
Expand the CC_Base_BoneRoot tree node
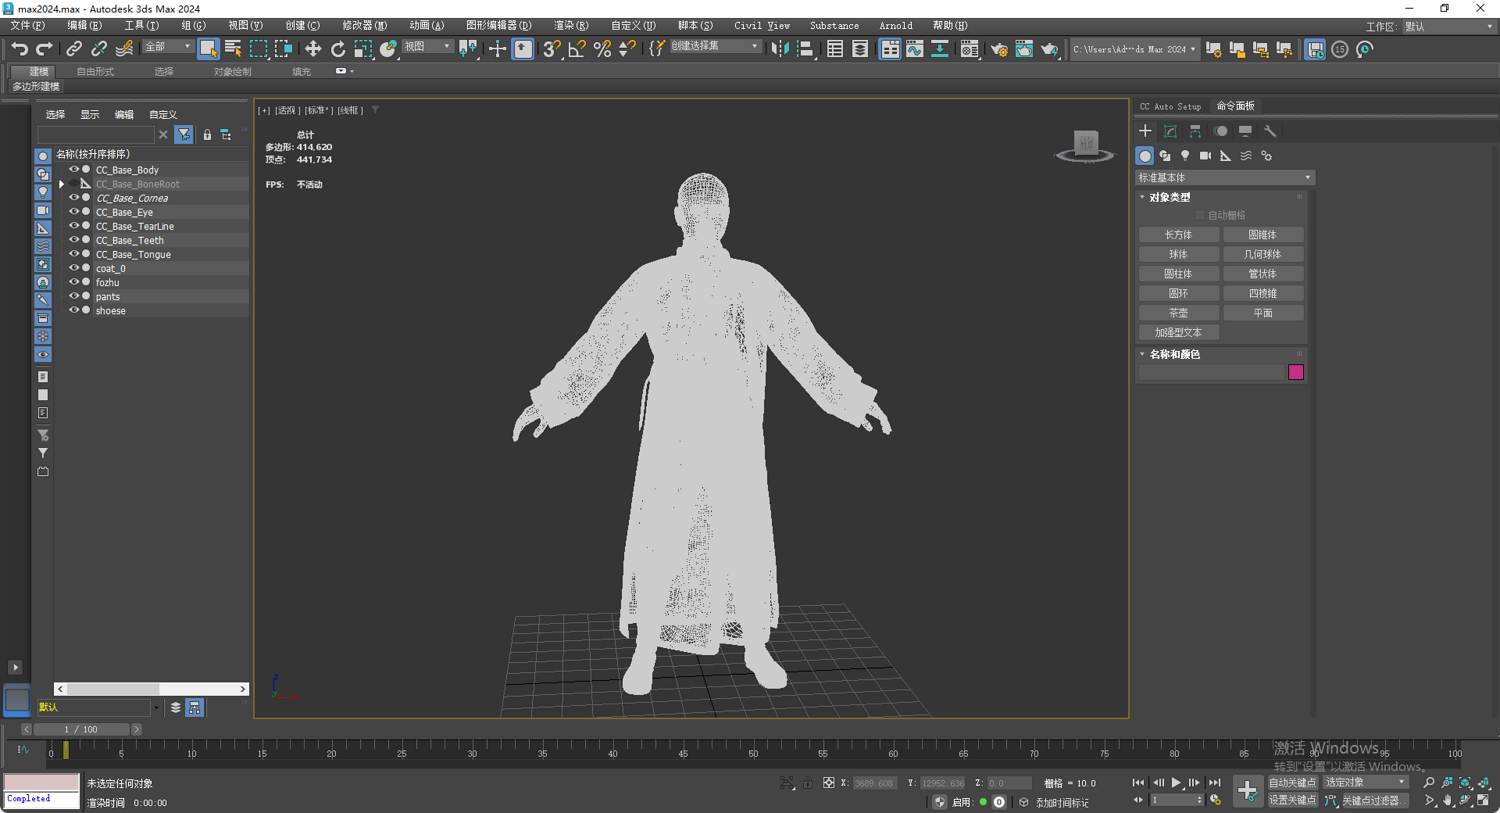click(x=62, y=184)
